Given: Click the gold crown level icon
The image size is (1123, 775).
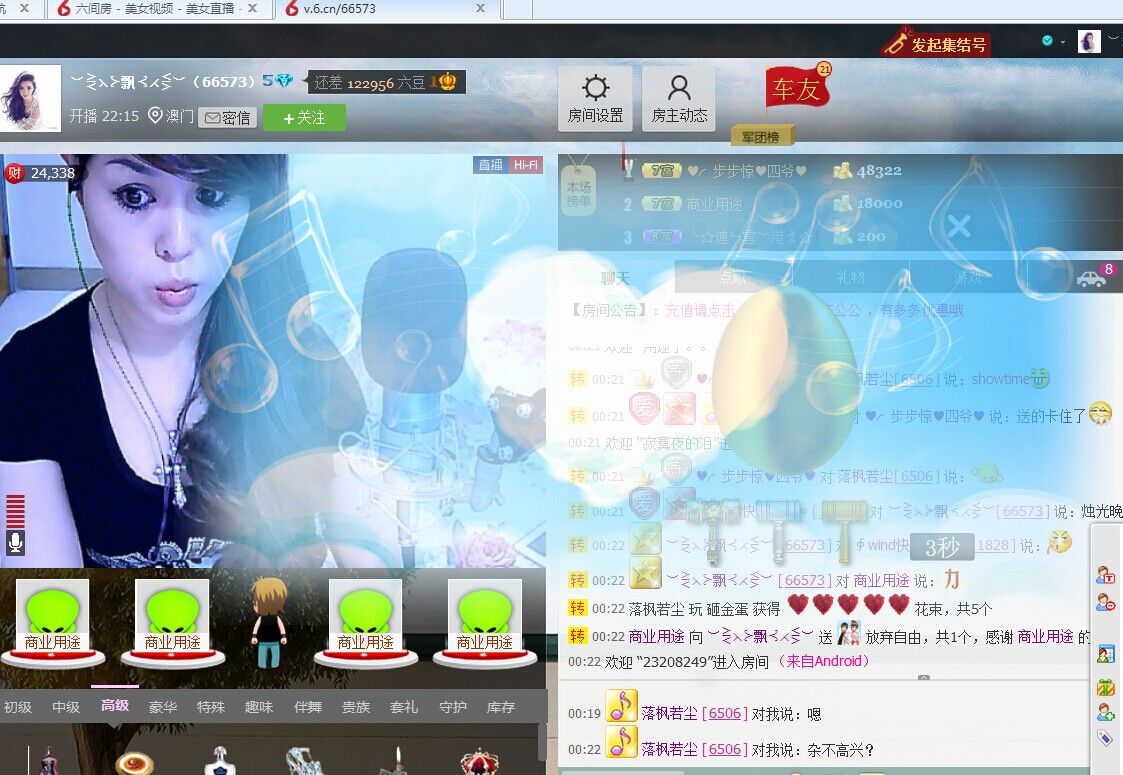Looking at the screenshot, I should [448, 82].
